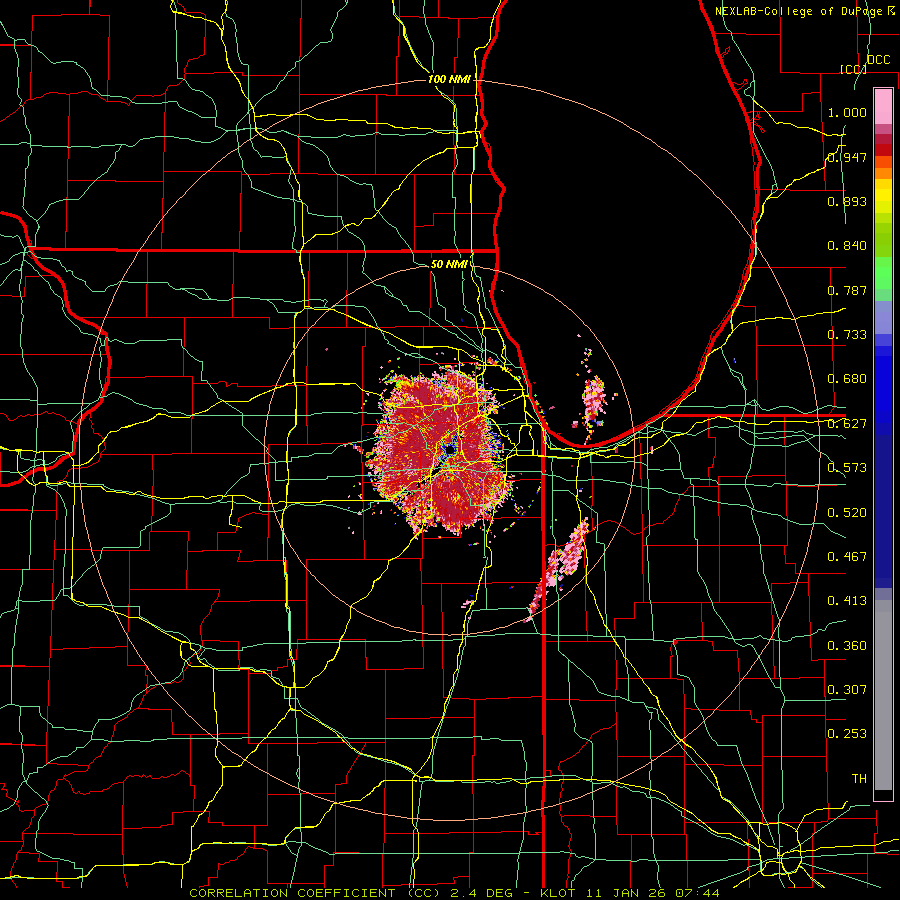Click the 0.947 legend value
The height and width of the screenshot is (900, 900).
tap(847, 157)
